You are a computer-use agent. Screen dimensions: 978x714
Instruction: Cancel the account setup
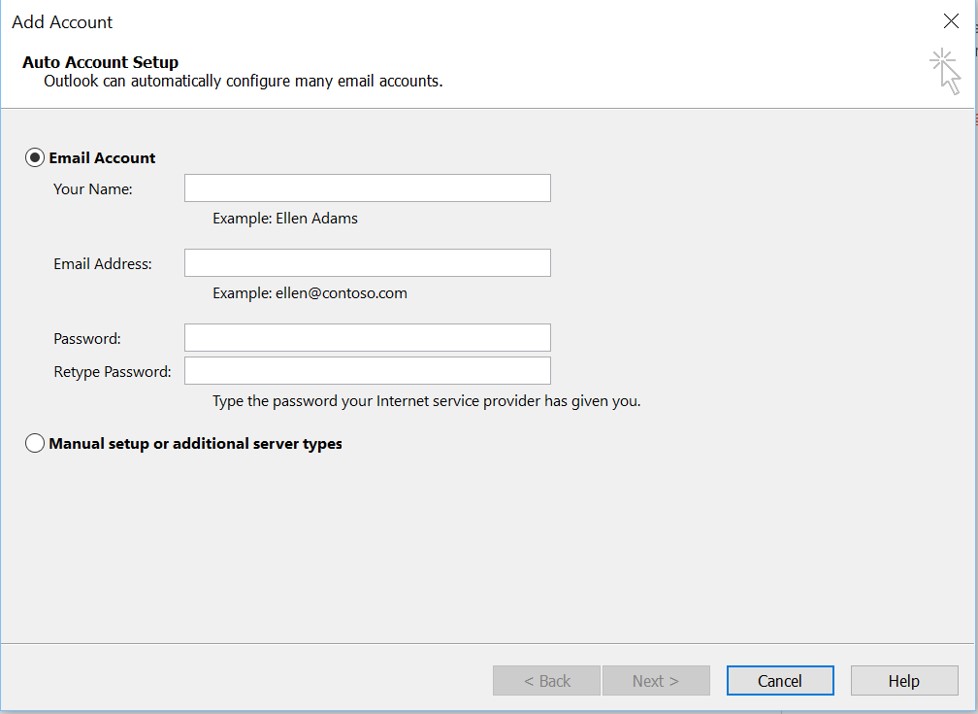(780, 680)
